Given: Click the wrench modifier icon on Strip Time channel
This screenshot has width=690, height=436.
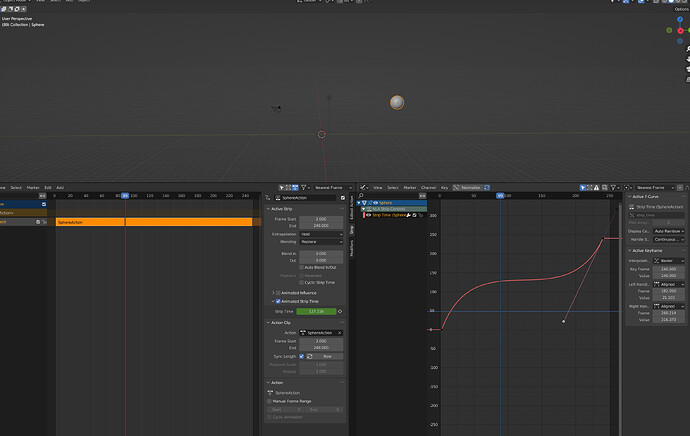Looking at the screenshot, I should [408, 215].
